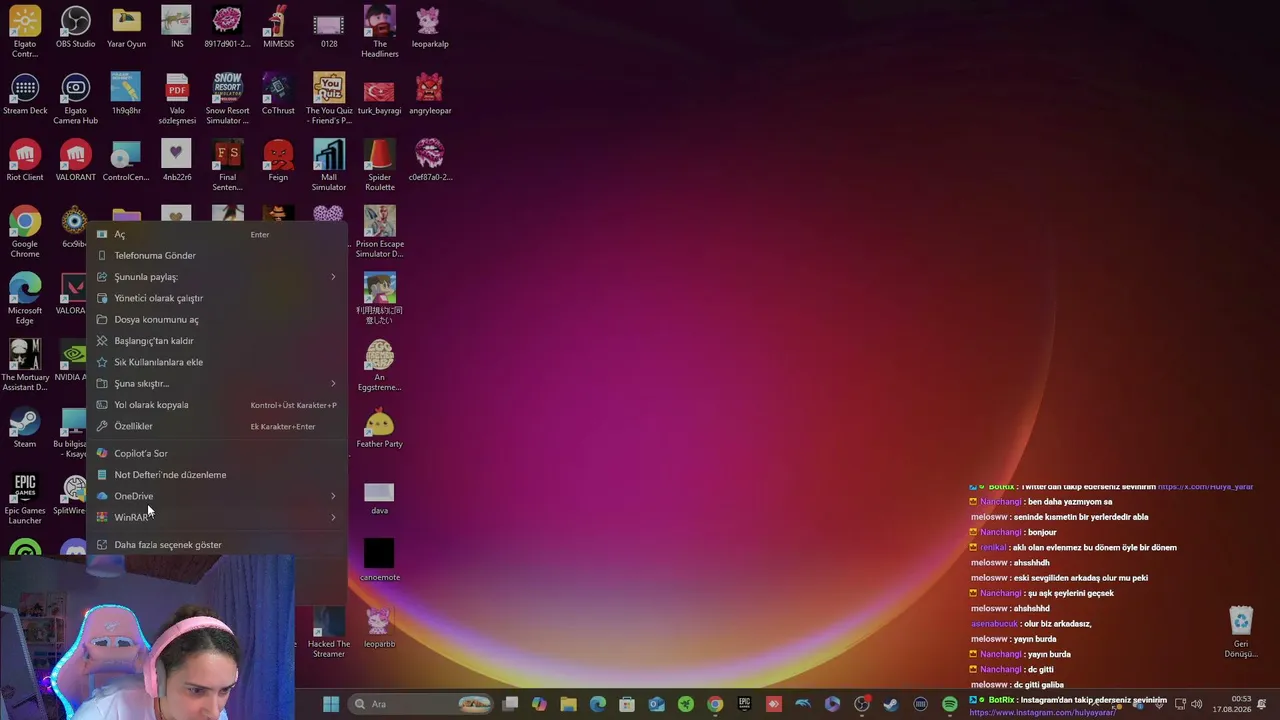Select the Feather Party game icon
The image size is (1280, 720).
click(x=380, y=427)
